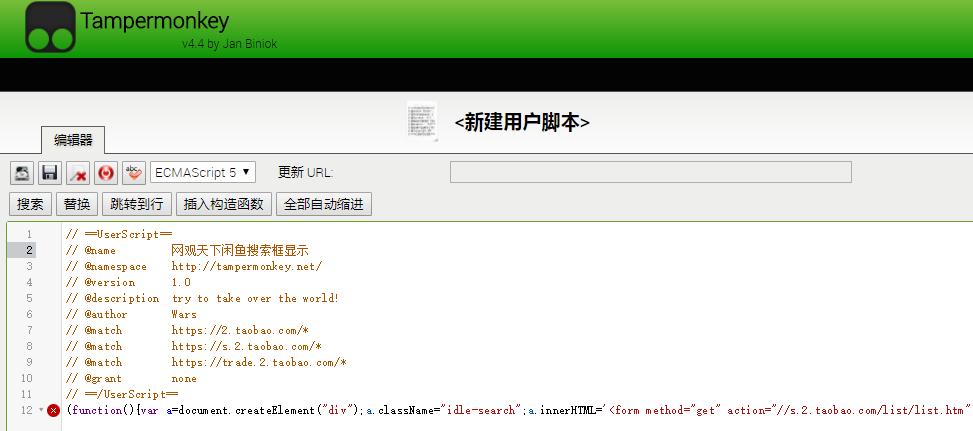Run the abc syntax check icon
973x431 pixels.
(x=134, y=173)
